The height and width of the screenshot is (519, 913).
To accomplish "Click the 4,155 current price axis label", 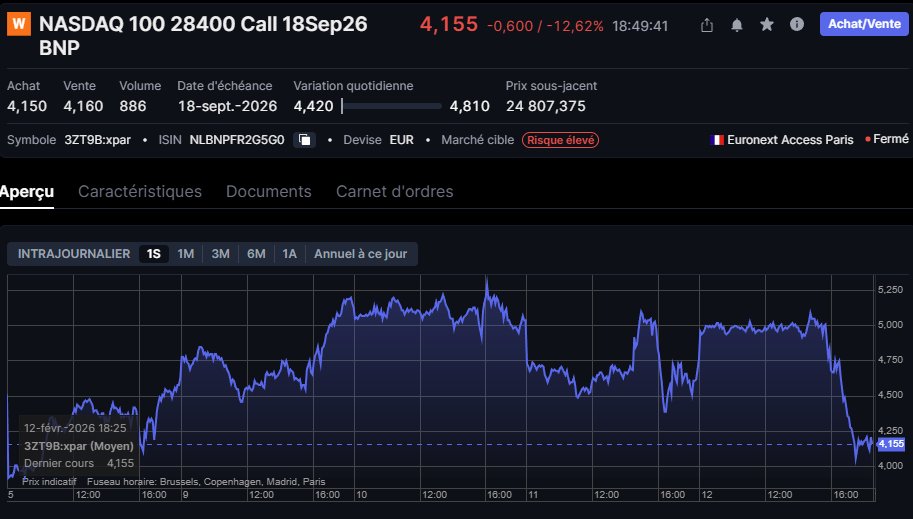I will point(891,444).
